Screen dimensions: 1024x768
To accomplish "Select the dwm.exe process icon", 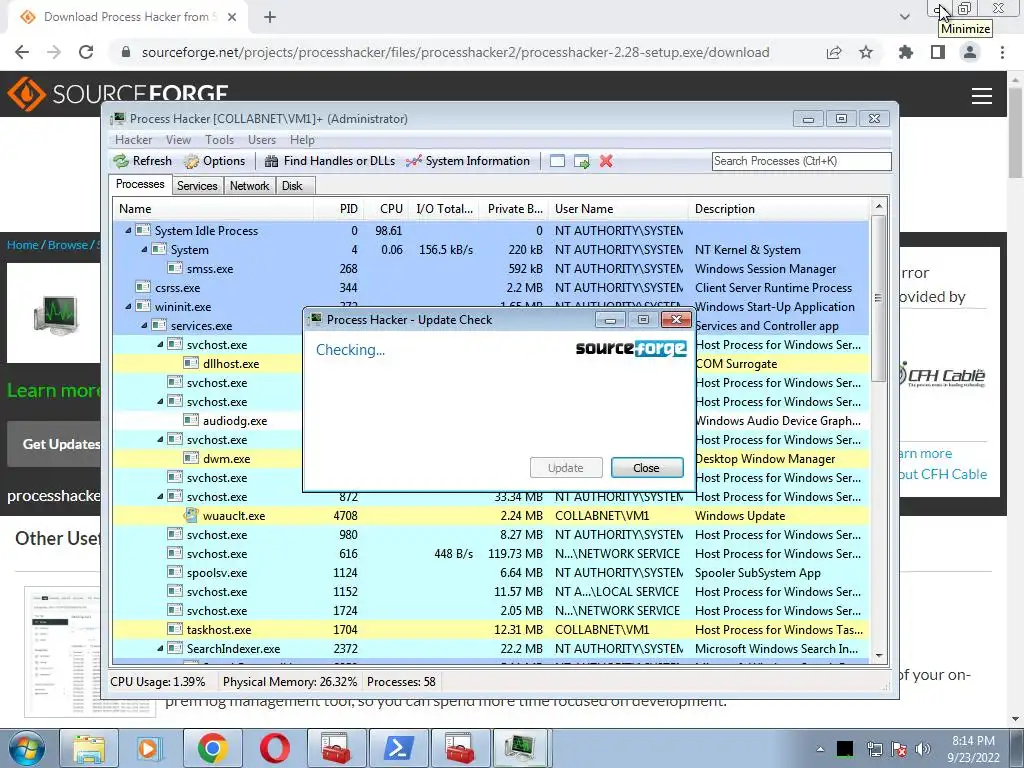I will point(191,458).
